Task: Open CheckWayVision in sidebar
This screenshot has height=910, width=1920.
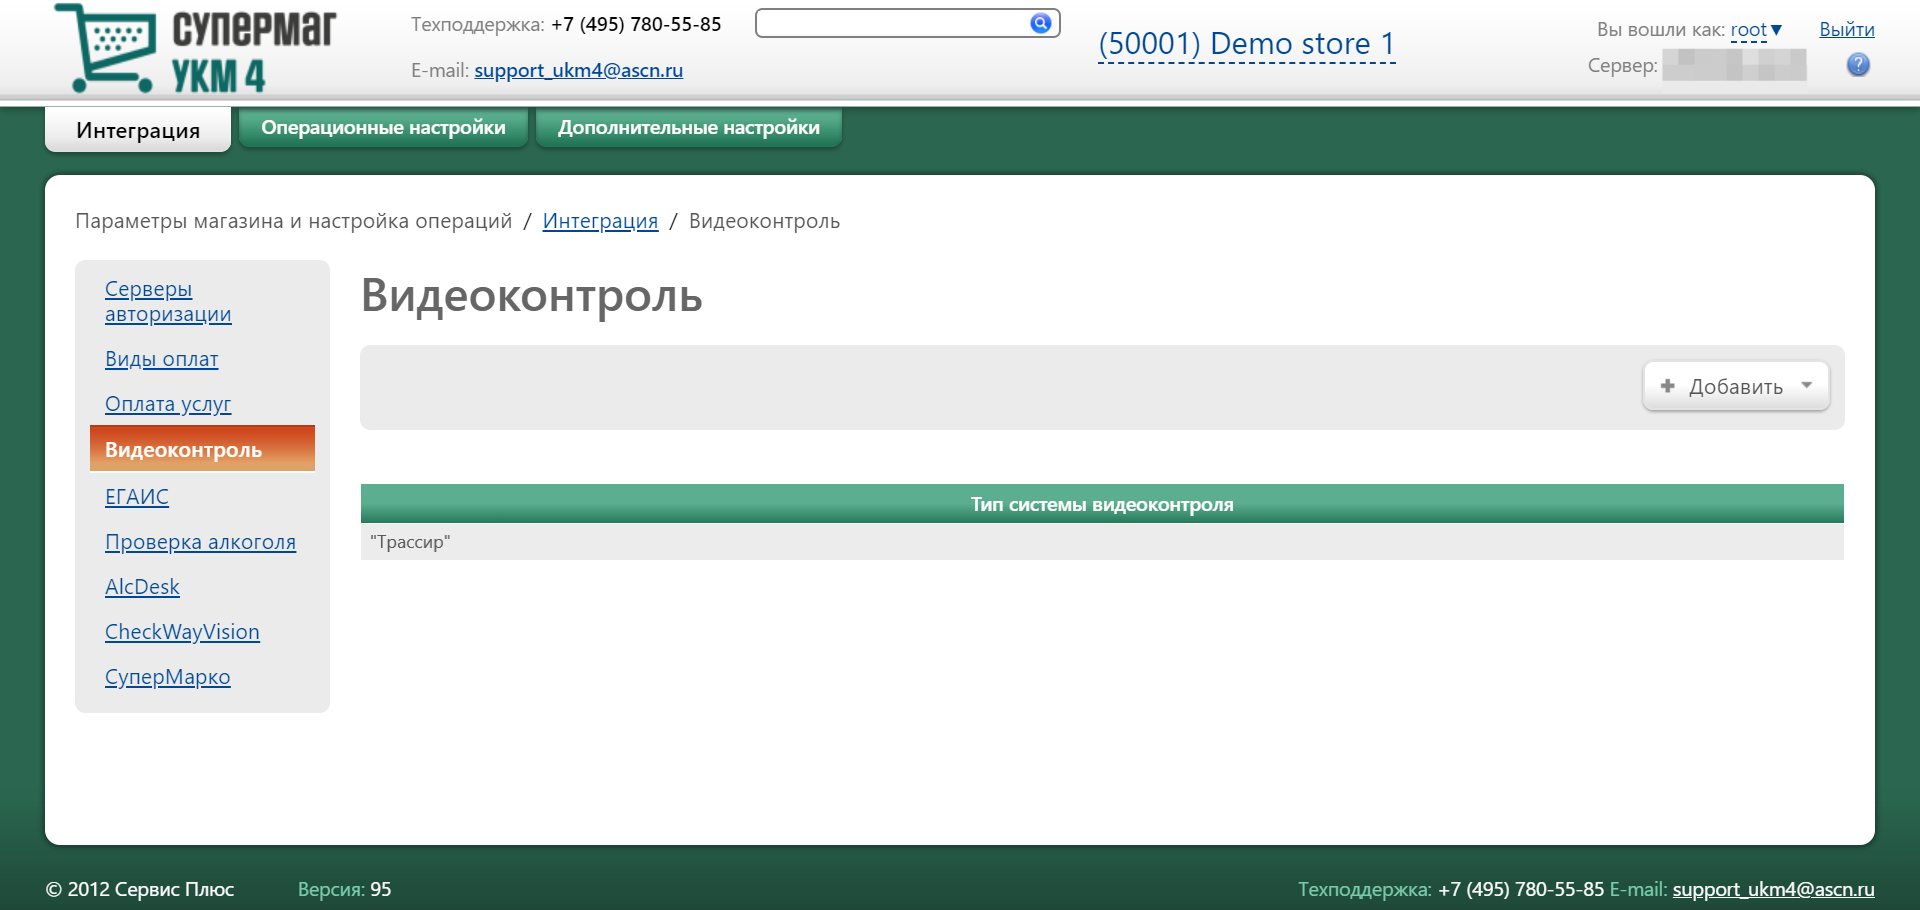Action: [x=182, y=632]
